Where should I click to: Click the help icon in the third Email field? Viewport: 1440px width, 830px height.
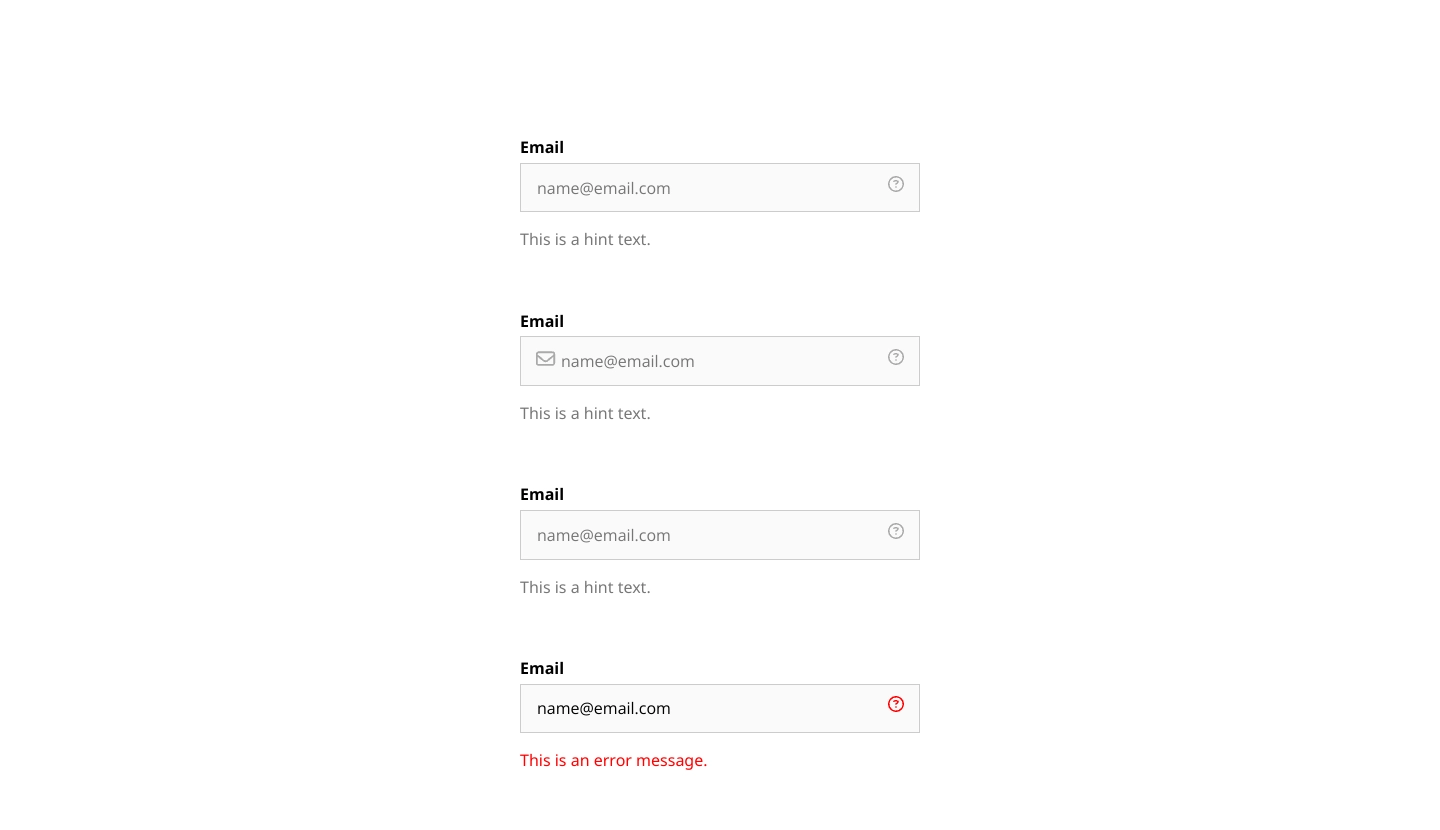[x=896, y=531]
